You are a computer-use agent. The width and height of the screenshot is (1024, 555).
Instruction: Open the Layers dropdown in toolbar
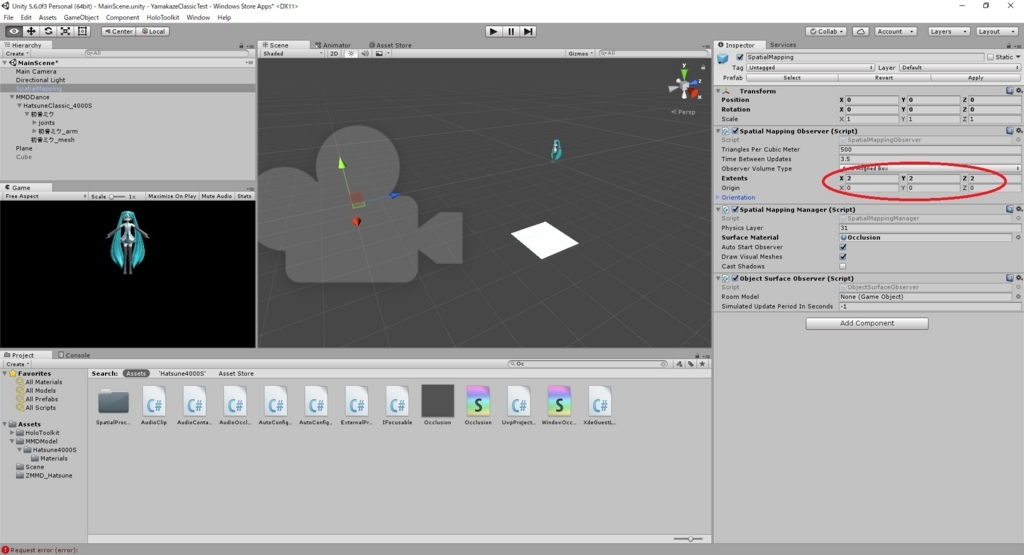tap(948, 31)
